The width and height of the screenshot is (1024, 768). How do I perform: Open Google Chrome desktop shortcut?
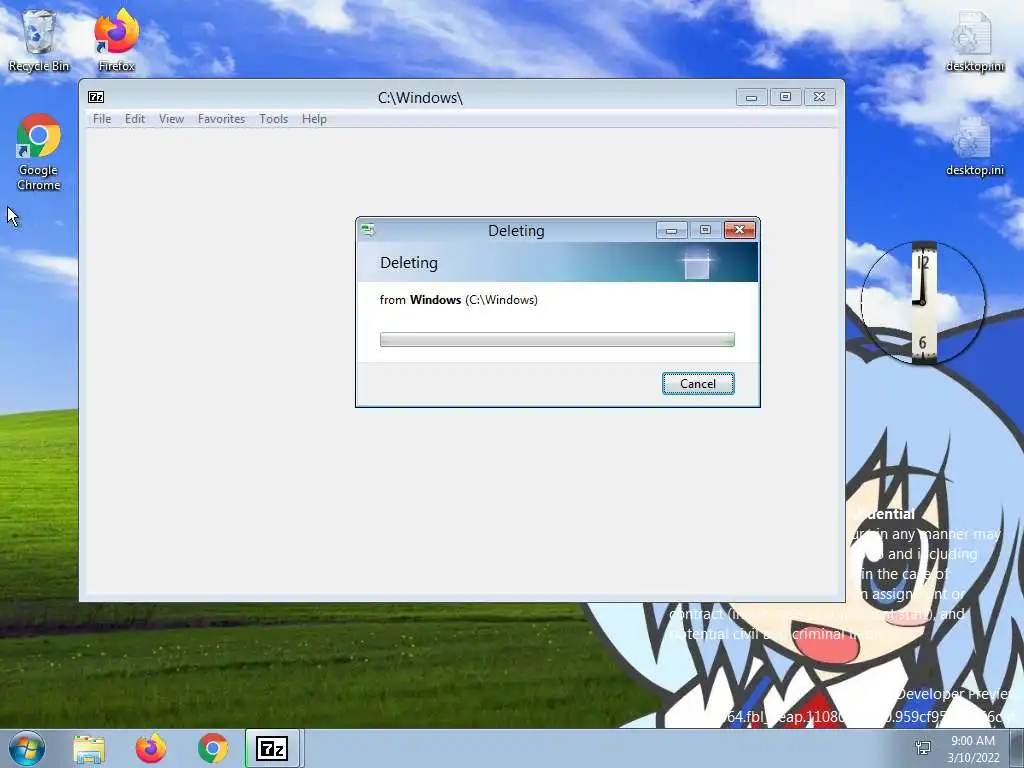[39, 152]
